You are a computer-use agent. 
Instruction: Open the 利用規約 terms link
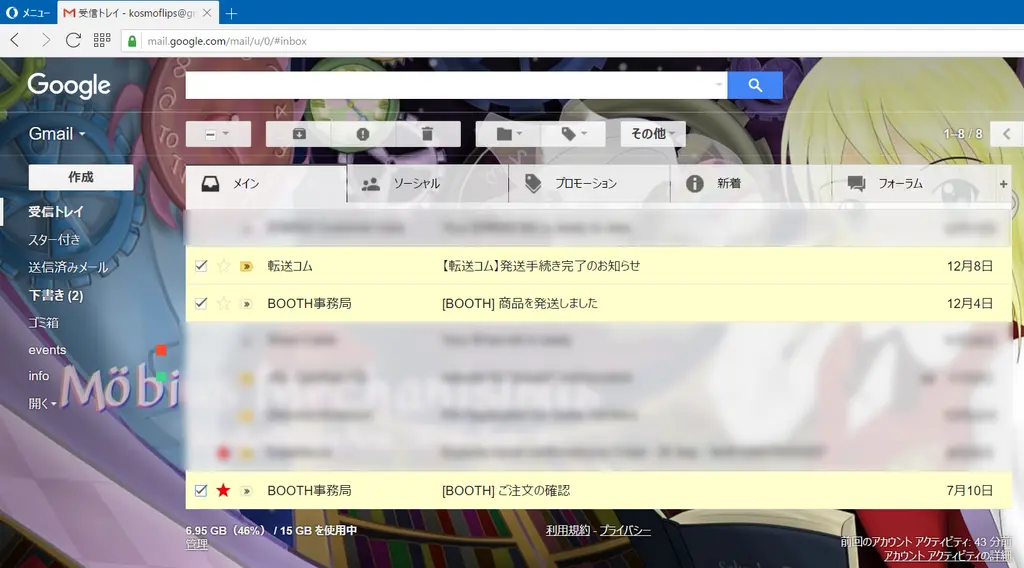pos(568,530)
